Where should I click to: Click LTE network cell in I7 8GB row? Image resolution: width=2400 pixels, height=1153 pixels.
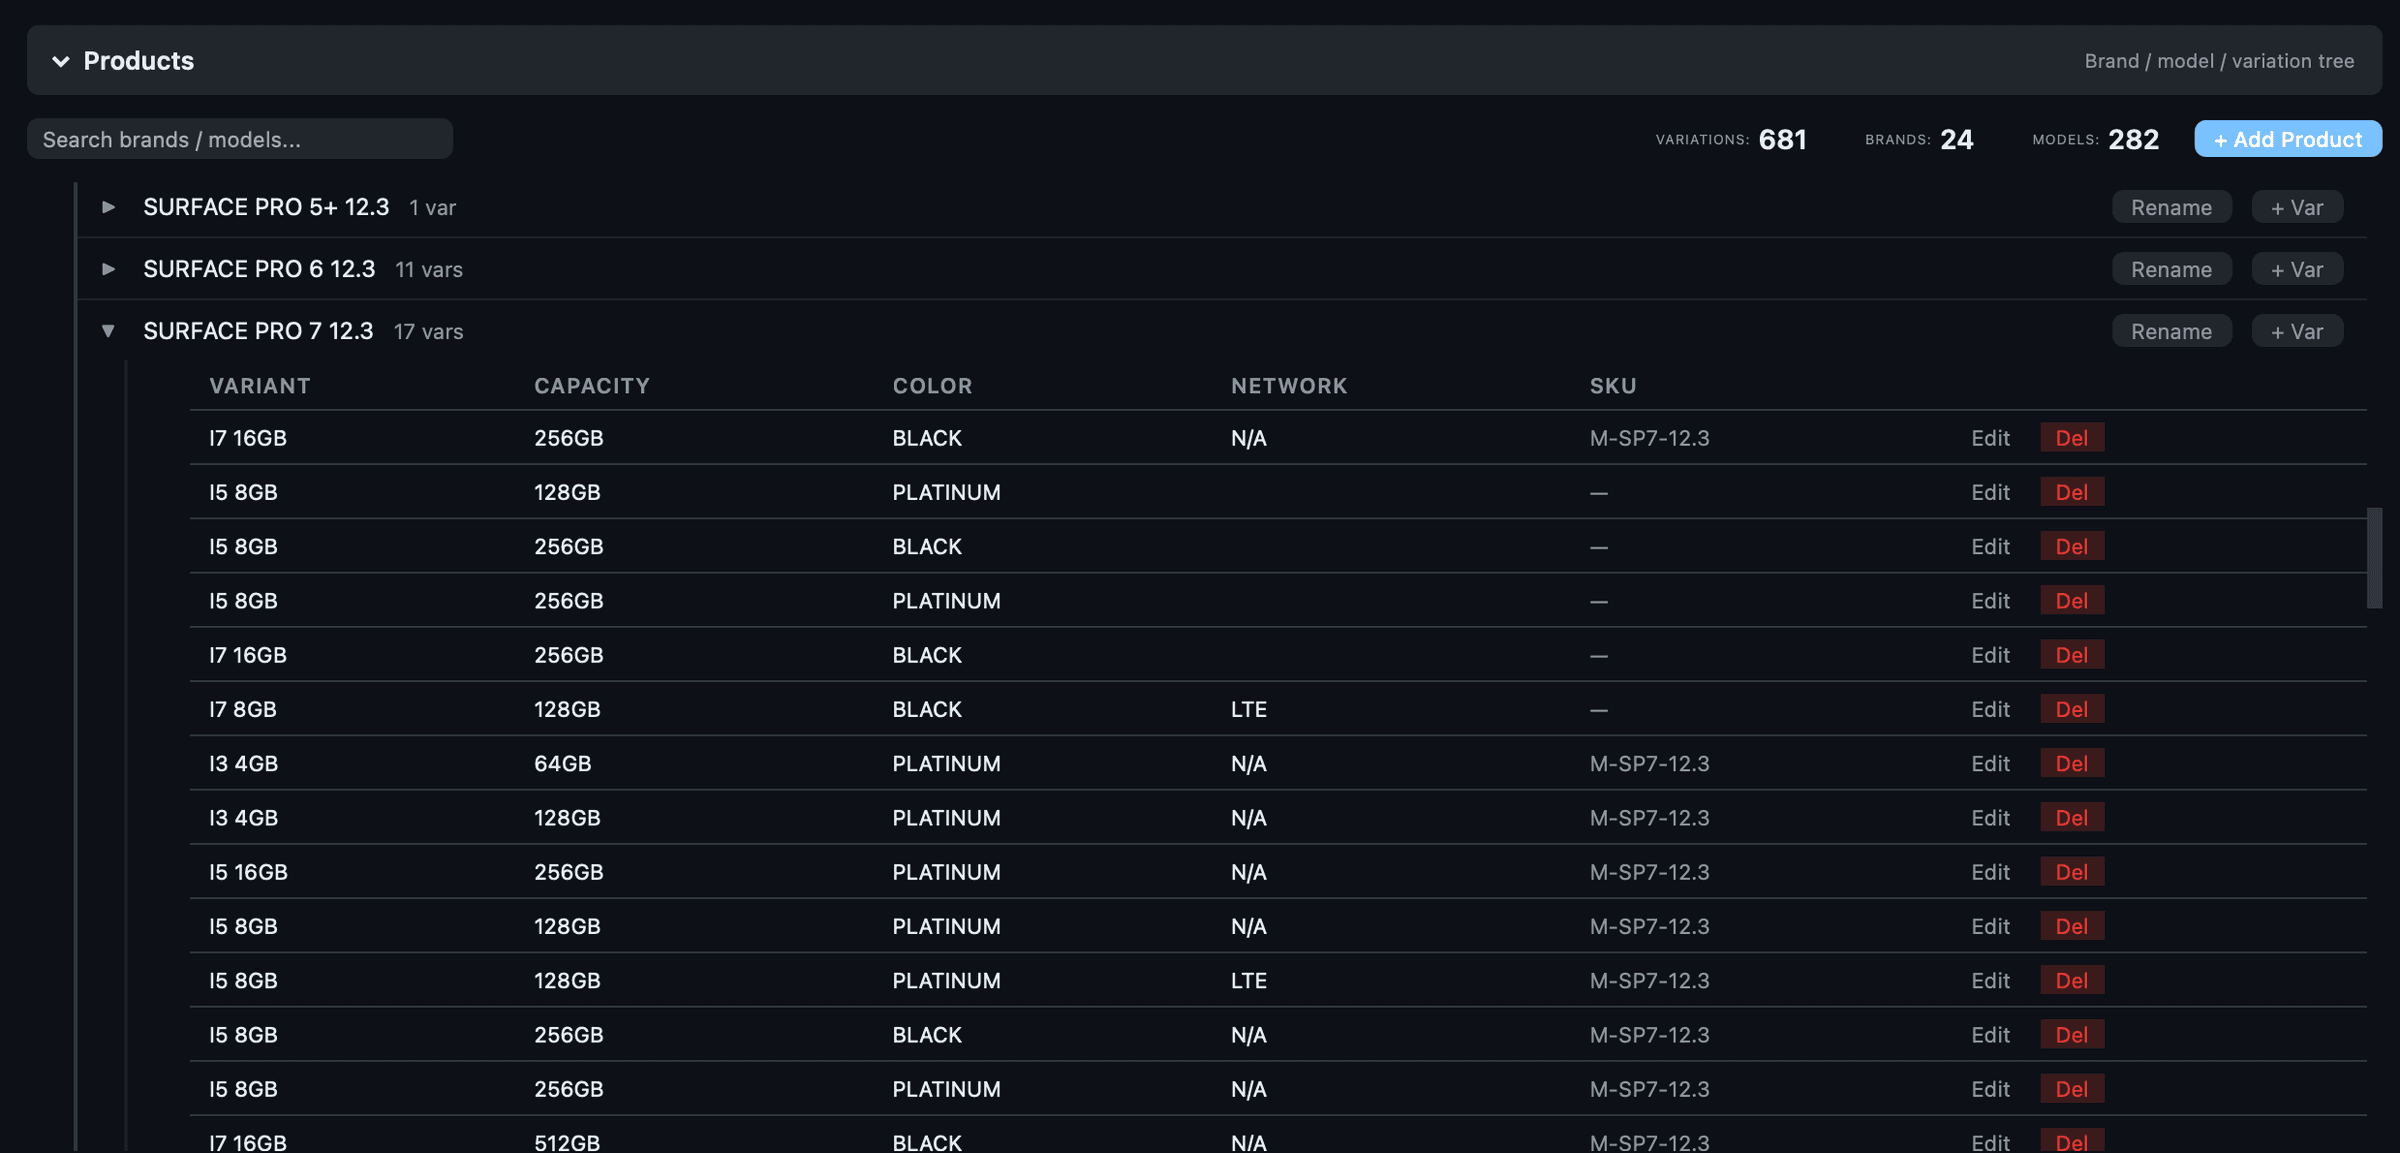(1249, 709)
